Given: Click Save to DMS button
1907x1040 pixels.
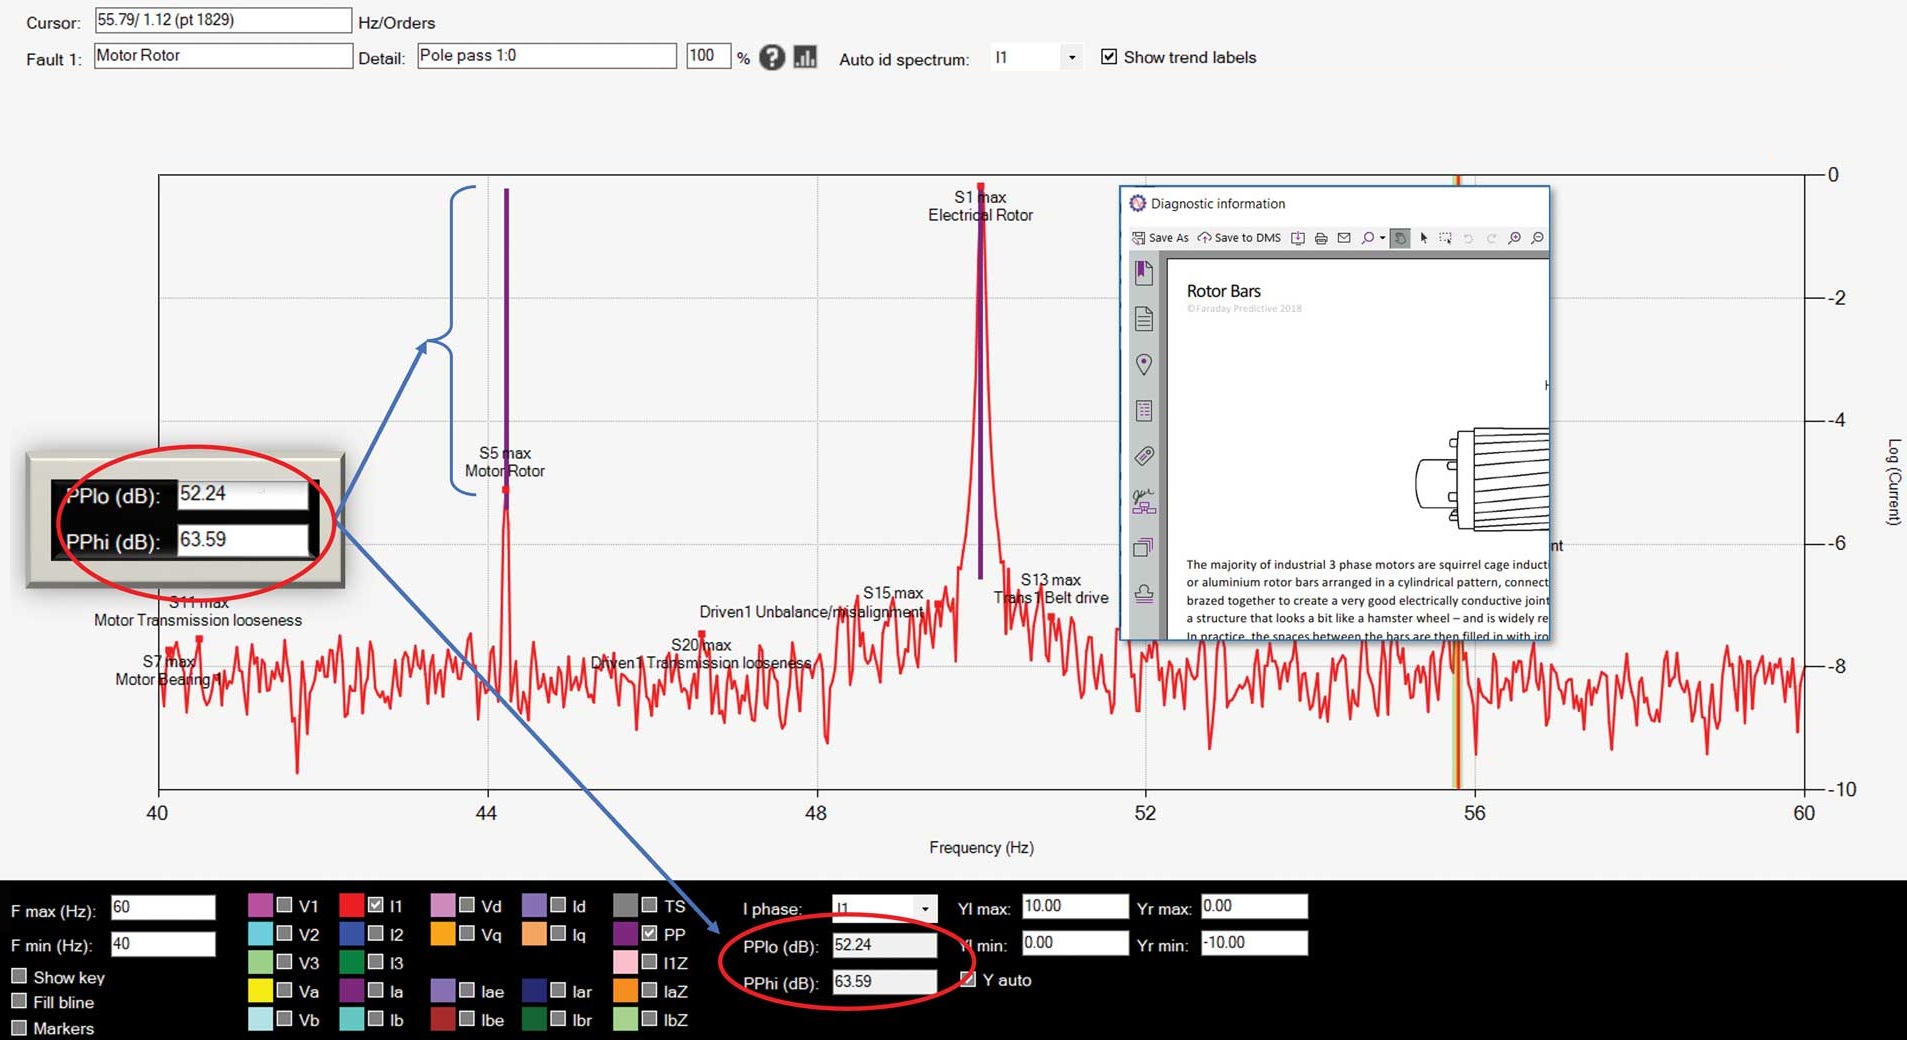Looking at the screenshot, I should coord(1239,238).
